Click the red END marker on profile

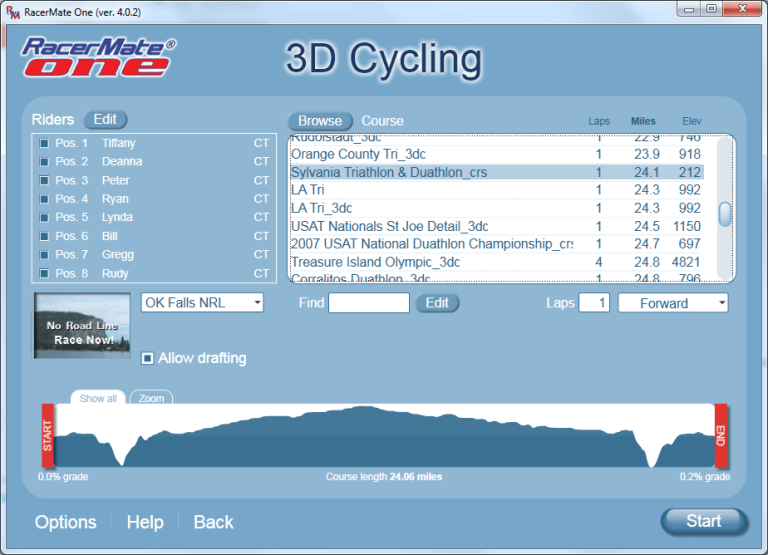click(x=721, y=436)
